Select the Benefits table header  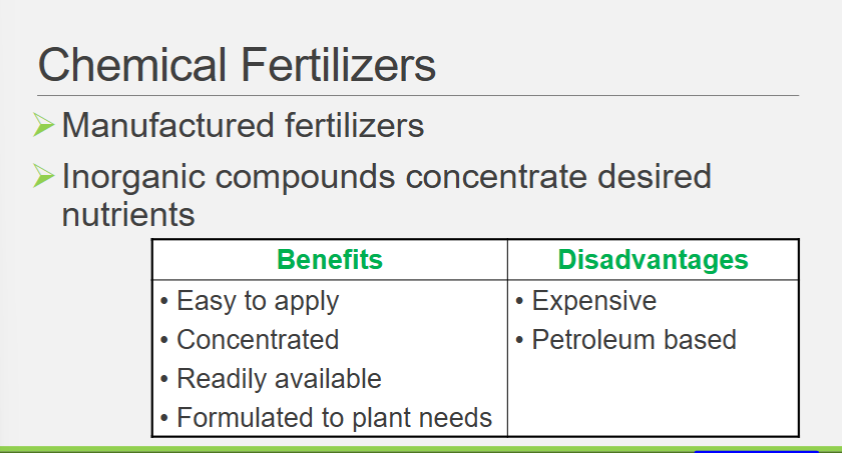[329, 260]
